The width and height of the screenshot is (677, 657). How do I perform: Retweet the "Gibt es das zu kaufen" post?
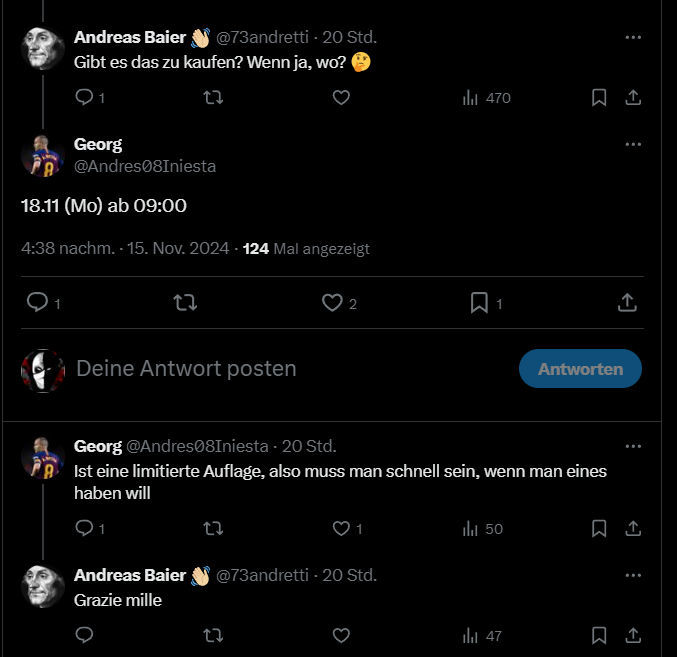point(213,97)
